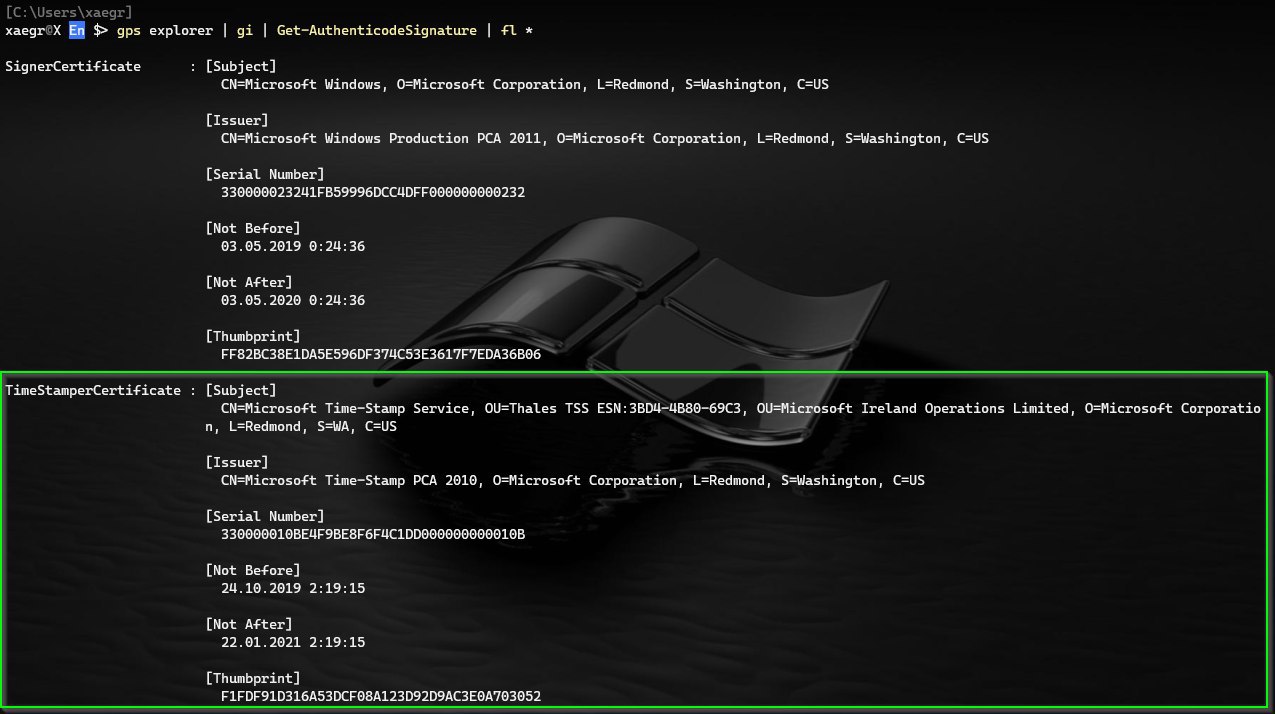Click the [Subject] header under SignerCertificate
This screenshot has width=1275, height=714.
(x=241, y=66)
